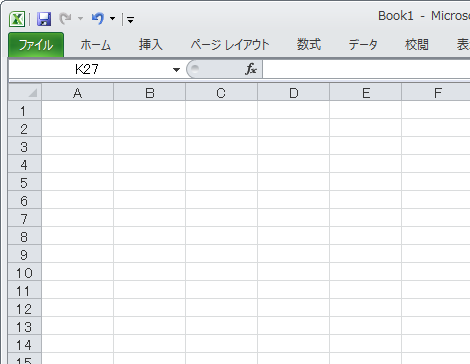The image size is (470, 364).
Task: Customize Quick Access Toolbar dropdown
Action: click(131, 20)
